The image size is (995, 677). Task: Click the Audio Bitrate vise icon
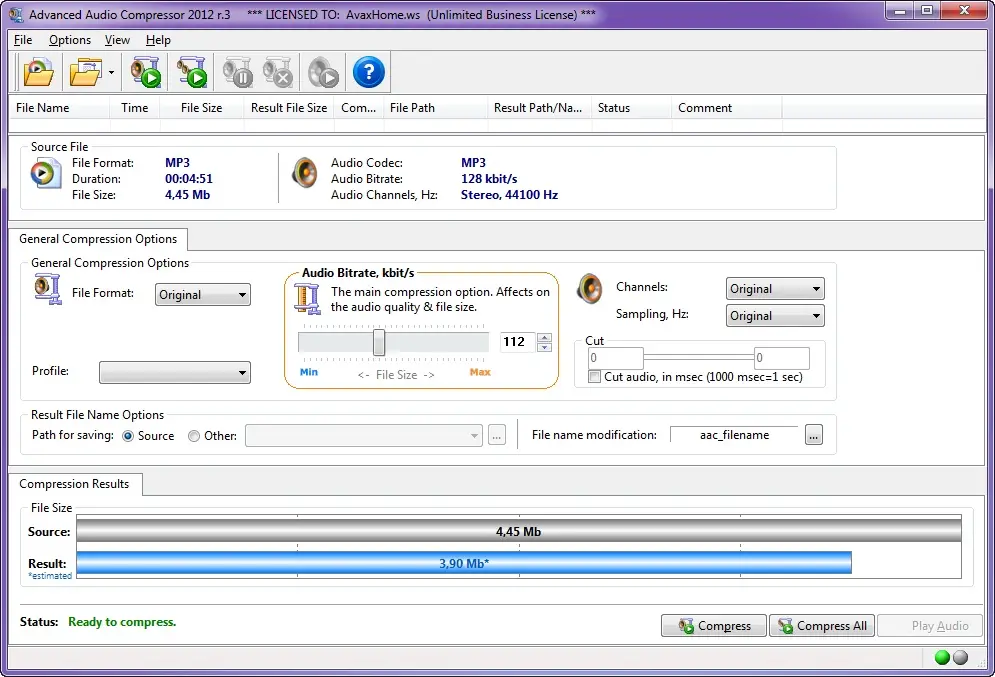(307, 298)
